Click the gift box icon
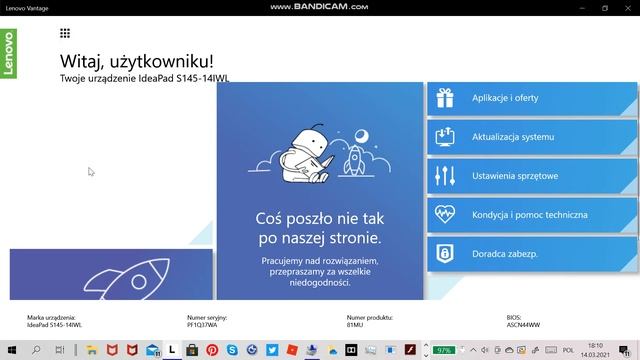The width and height of the screenshot is (640, 360). tap(445, 98)
